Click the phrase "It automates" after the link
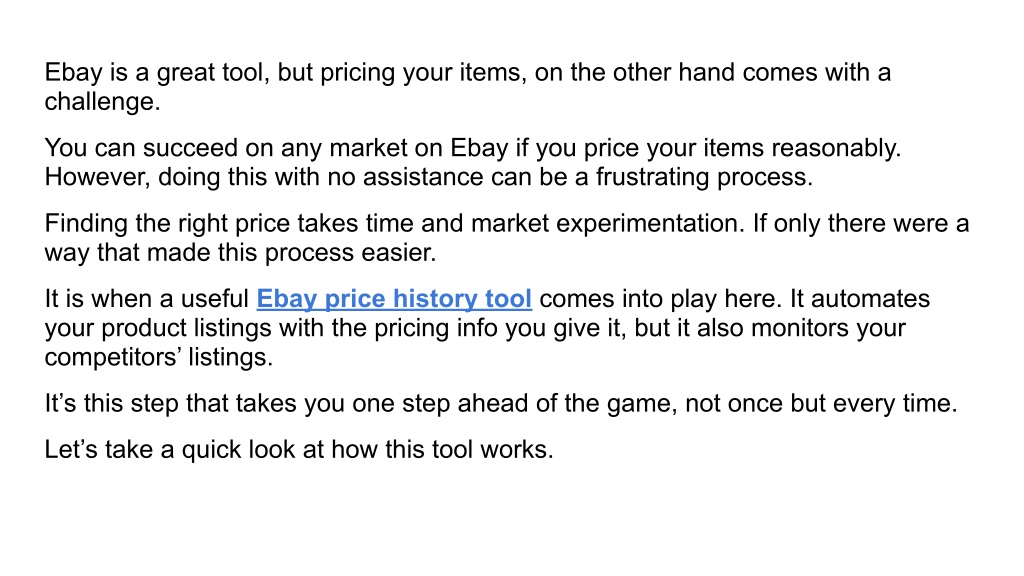 pyautogui.click(x=860, y=299)
